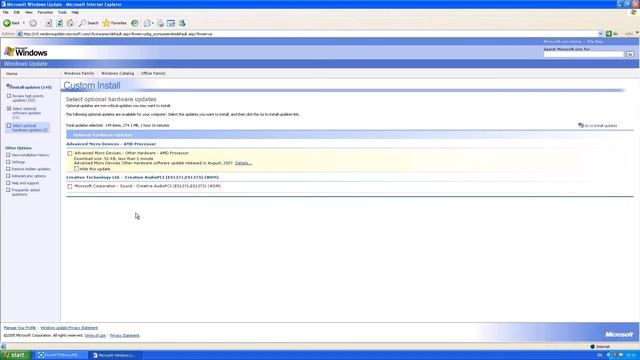This screenshot has width=640, height=360.
Task: Open the Search pane magnifier icon
Action: (x=82, y=23)
